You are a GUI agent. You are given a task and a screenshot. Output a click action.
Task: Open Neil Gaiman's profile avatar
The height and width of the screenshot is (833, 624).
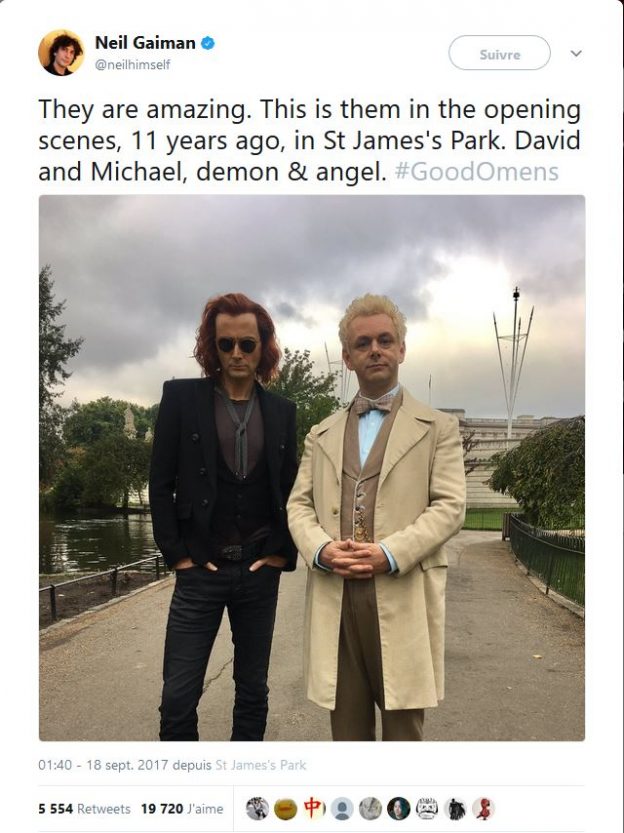click(61, 53)
